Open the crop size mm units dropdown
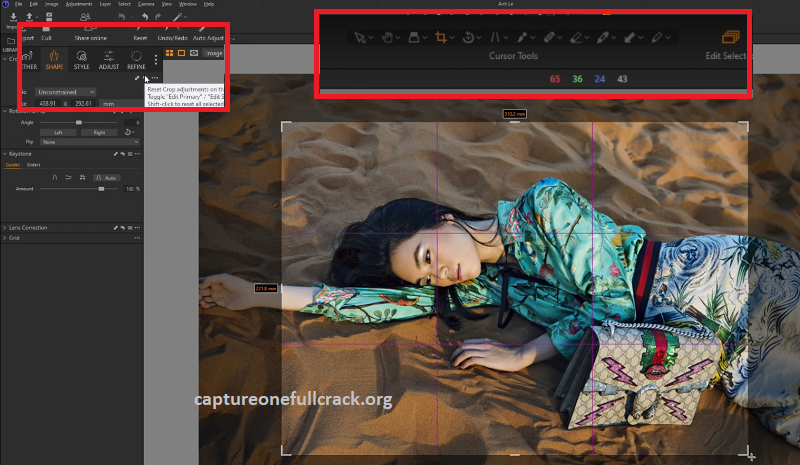 (x=120, y=104)
